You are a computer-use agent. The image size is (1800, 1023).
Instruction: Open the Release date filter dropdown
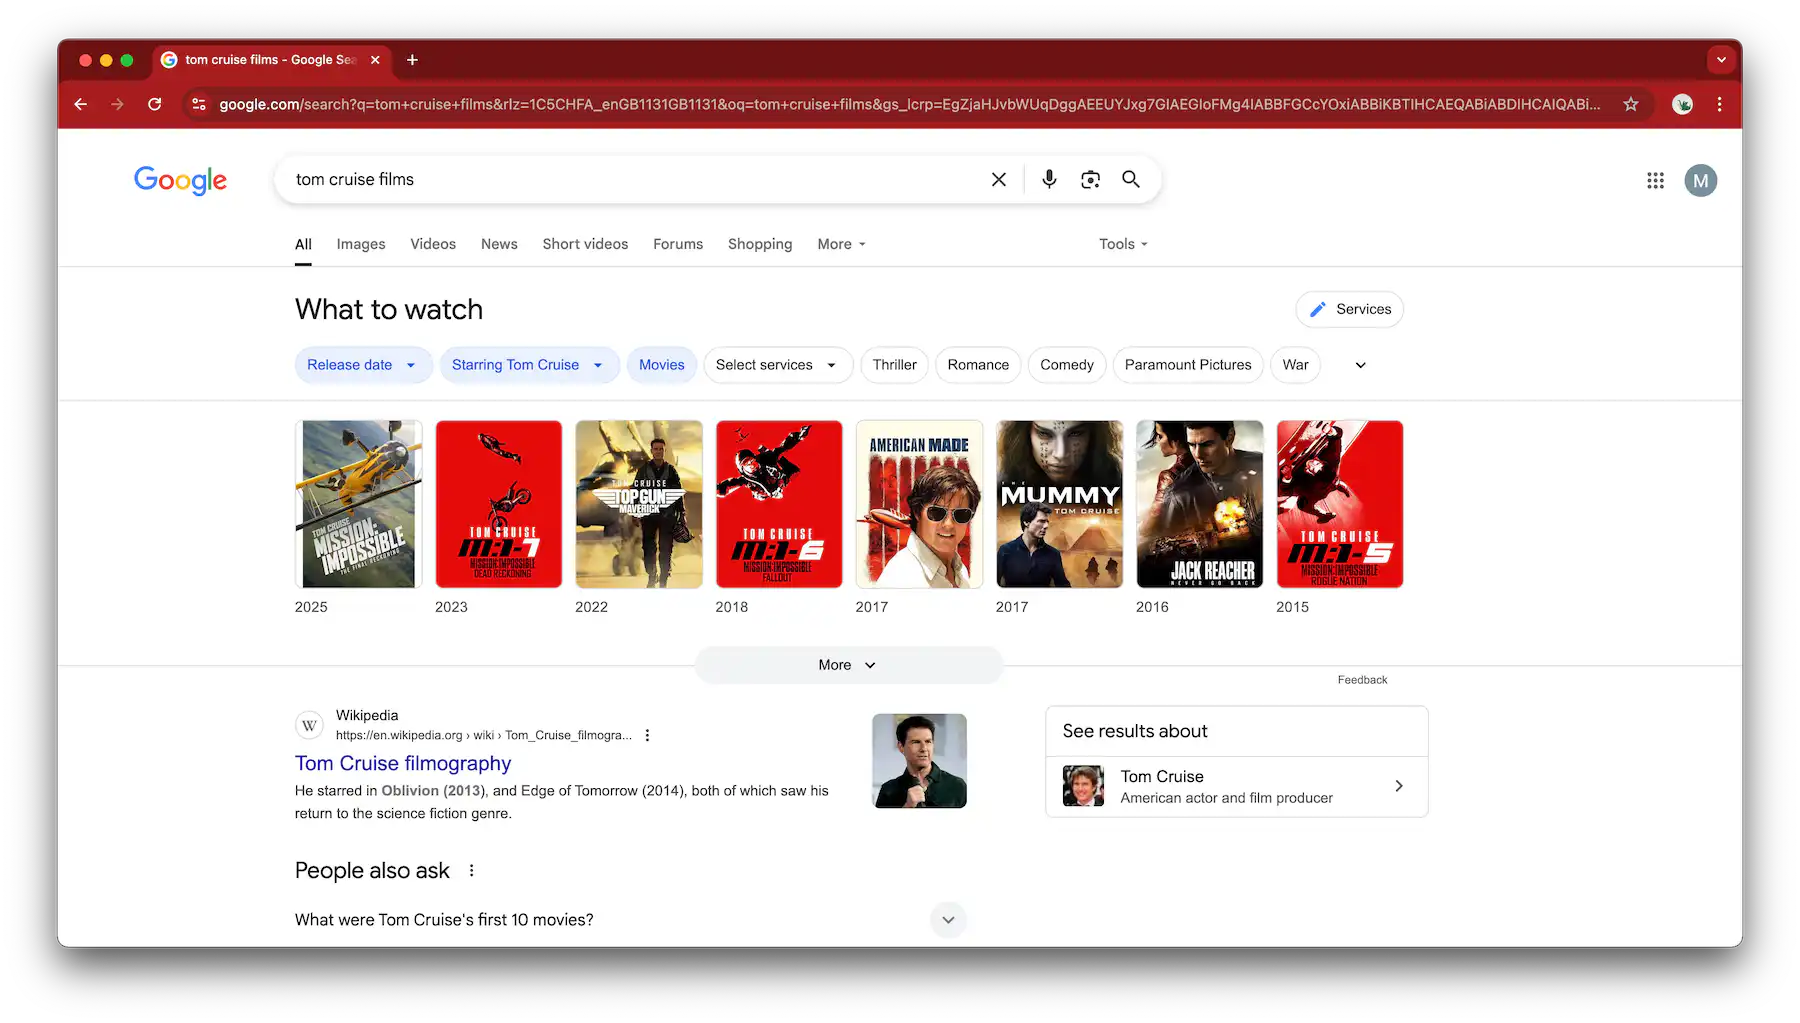(363, 365)
